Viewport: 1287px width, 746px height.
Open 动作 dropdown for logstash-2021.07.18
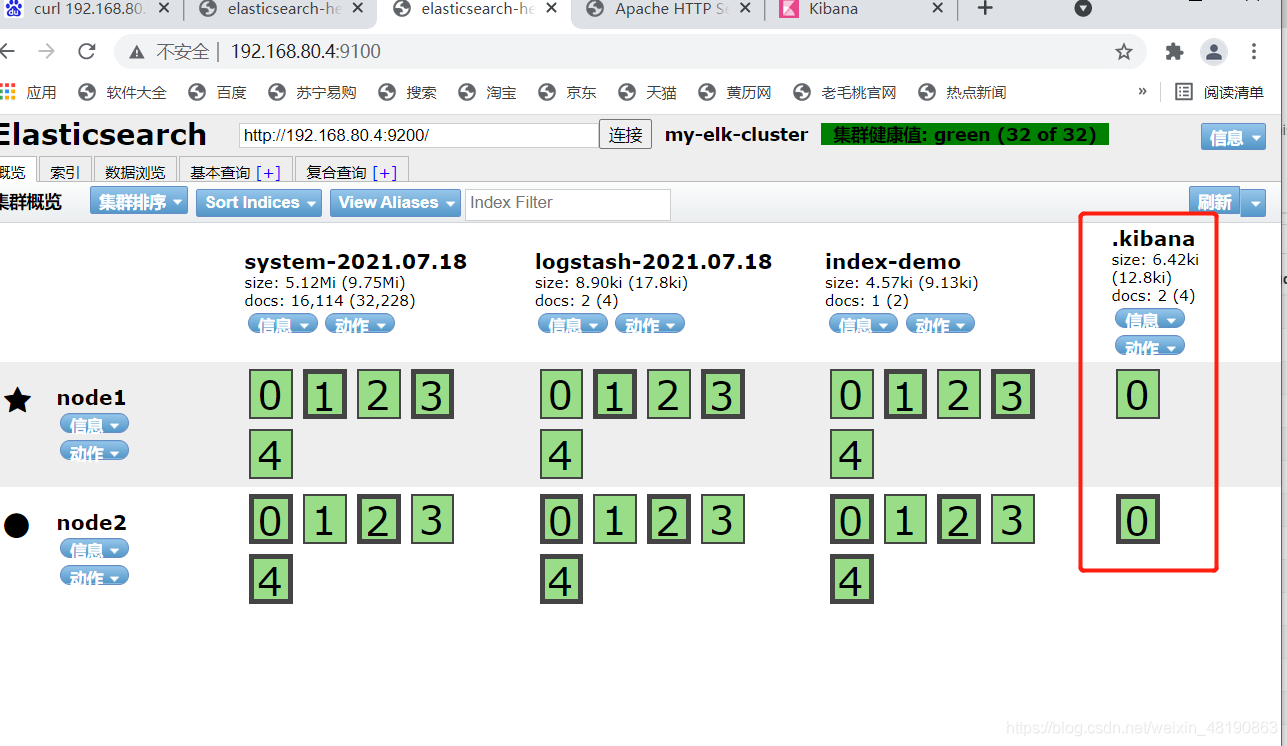pyautogui.click(x=650, y=324)
